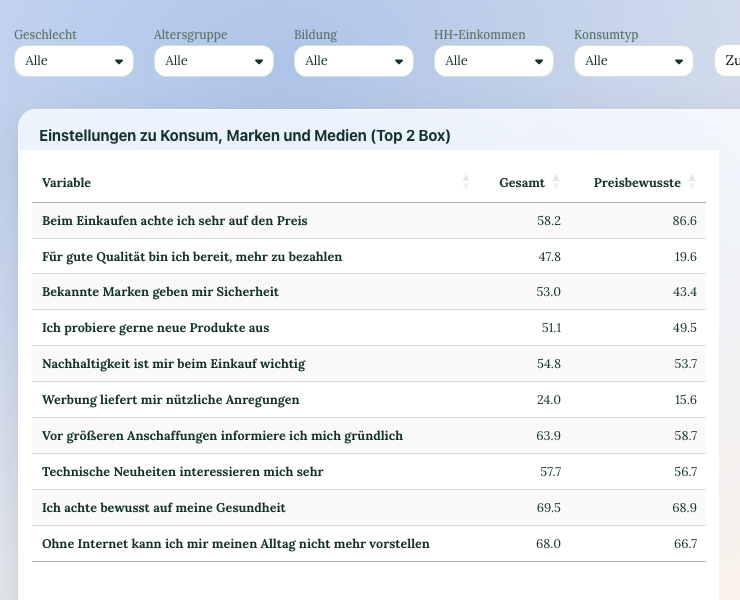The height and width of the screenshot is (600, 740).
Task: Select row 'Vor größeren Anschaffungen informiere ich mich'
Action: click(369, 436)
